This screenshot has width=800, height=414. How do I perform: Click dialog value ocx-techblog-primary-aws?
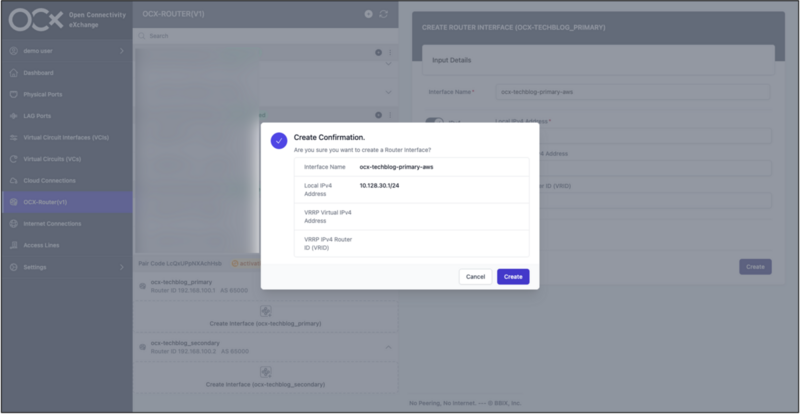396,167
